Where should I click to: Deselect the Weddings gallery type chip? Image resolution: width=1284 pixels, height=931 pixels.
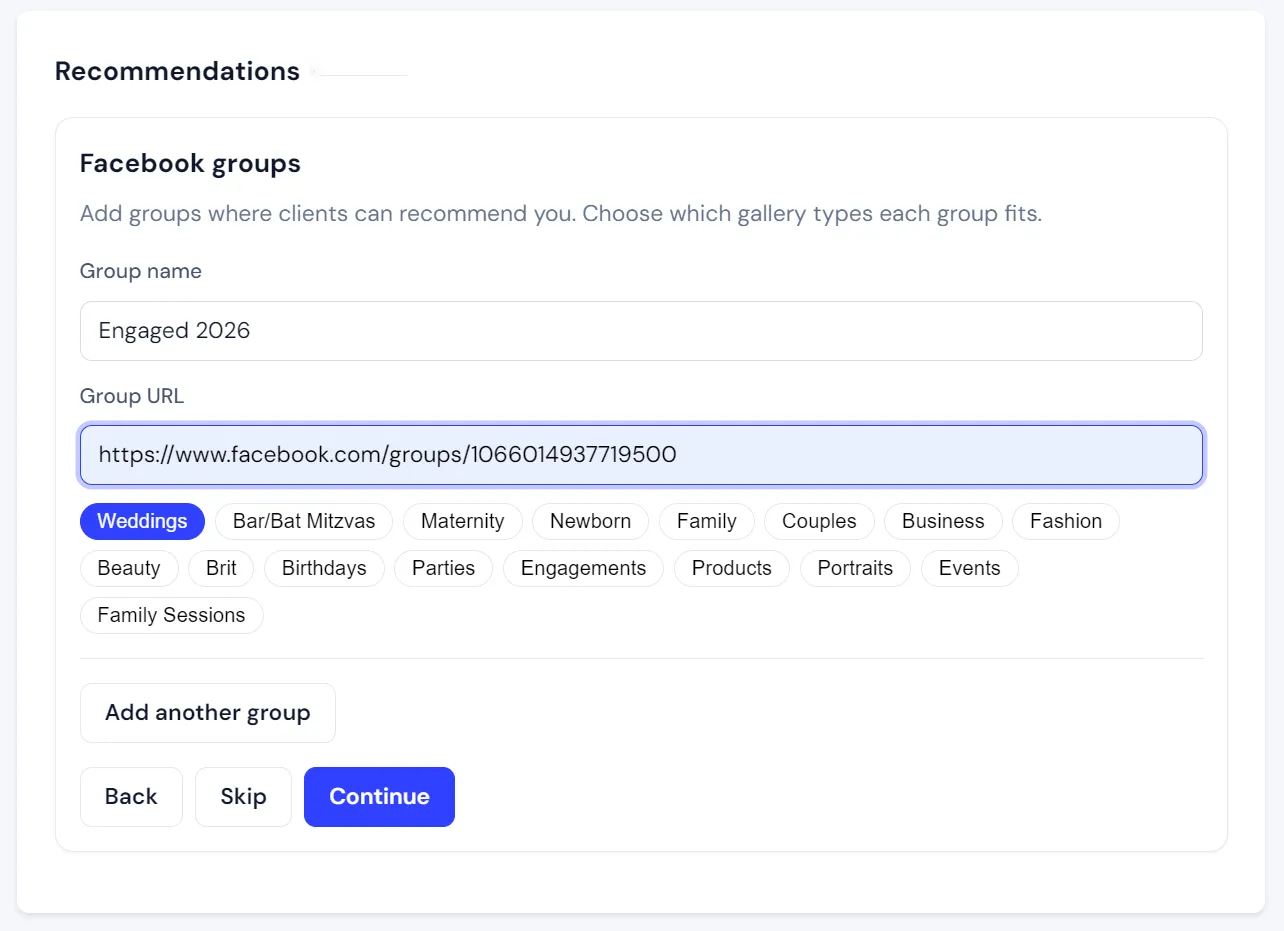click(x=142, y=521)
